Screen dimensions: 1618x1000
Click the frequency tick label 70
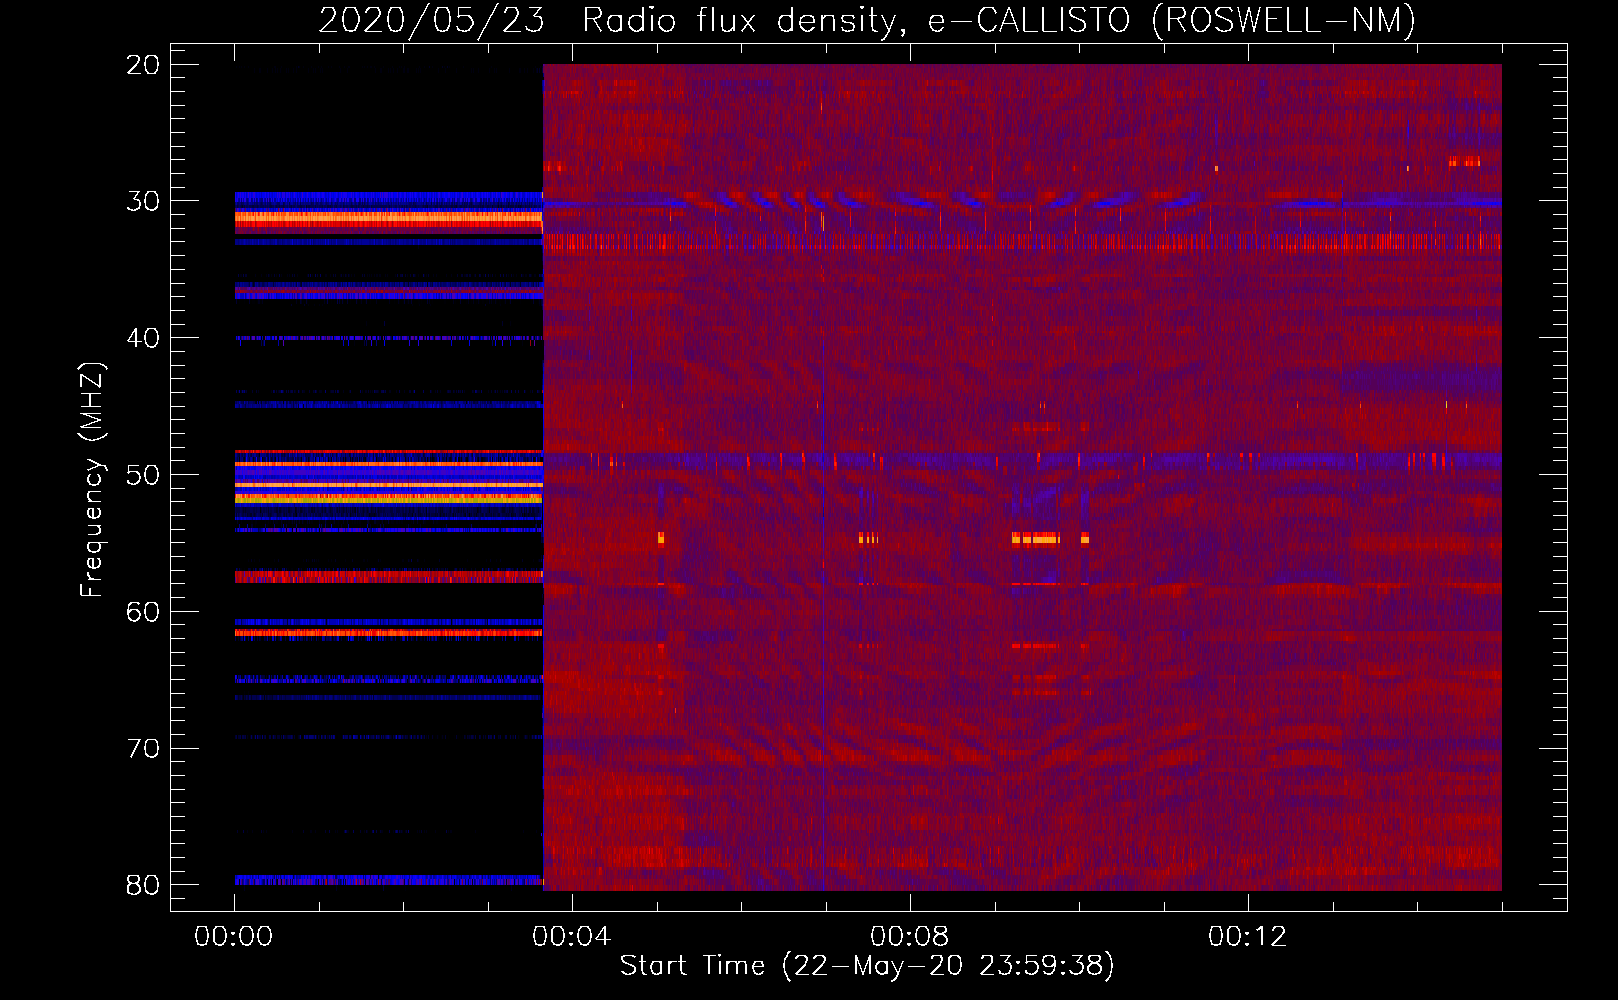(x=143, y=749)
